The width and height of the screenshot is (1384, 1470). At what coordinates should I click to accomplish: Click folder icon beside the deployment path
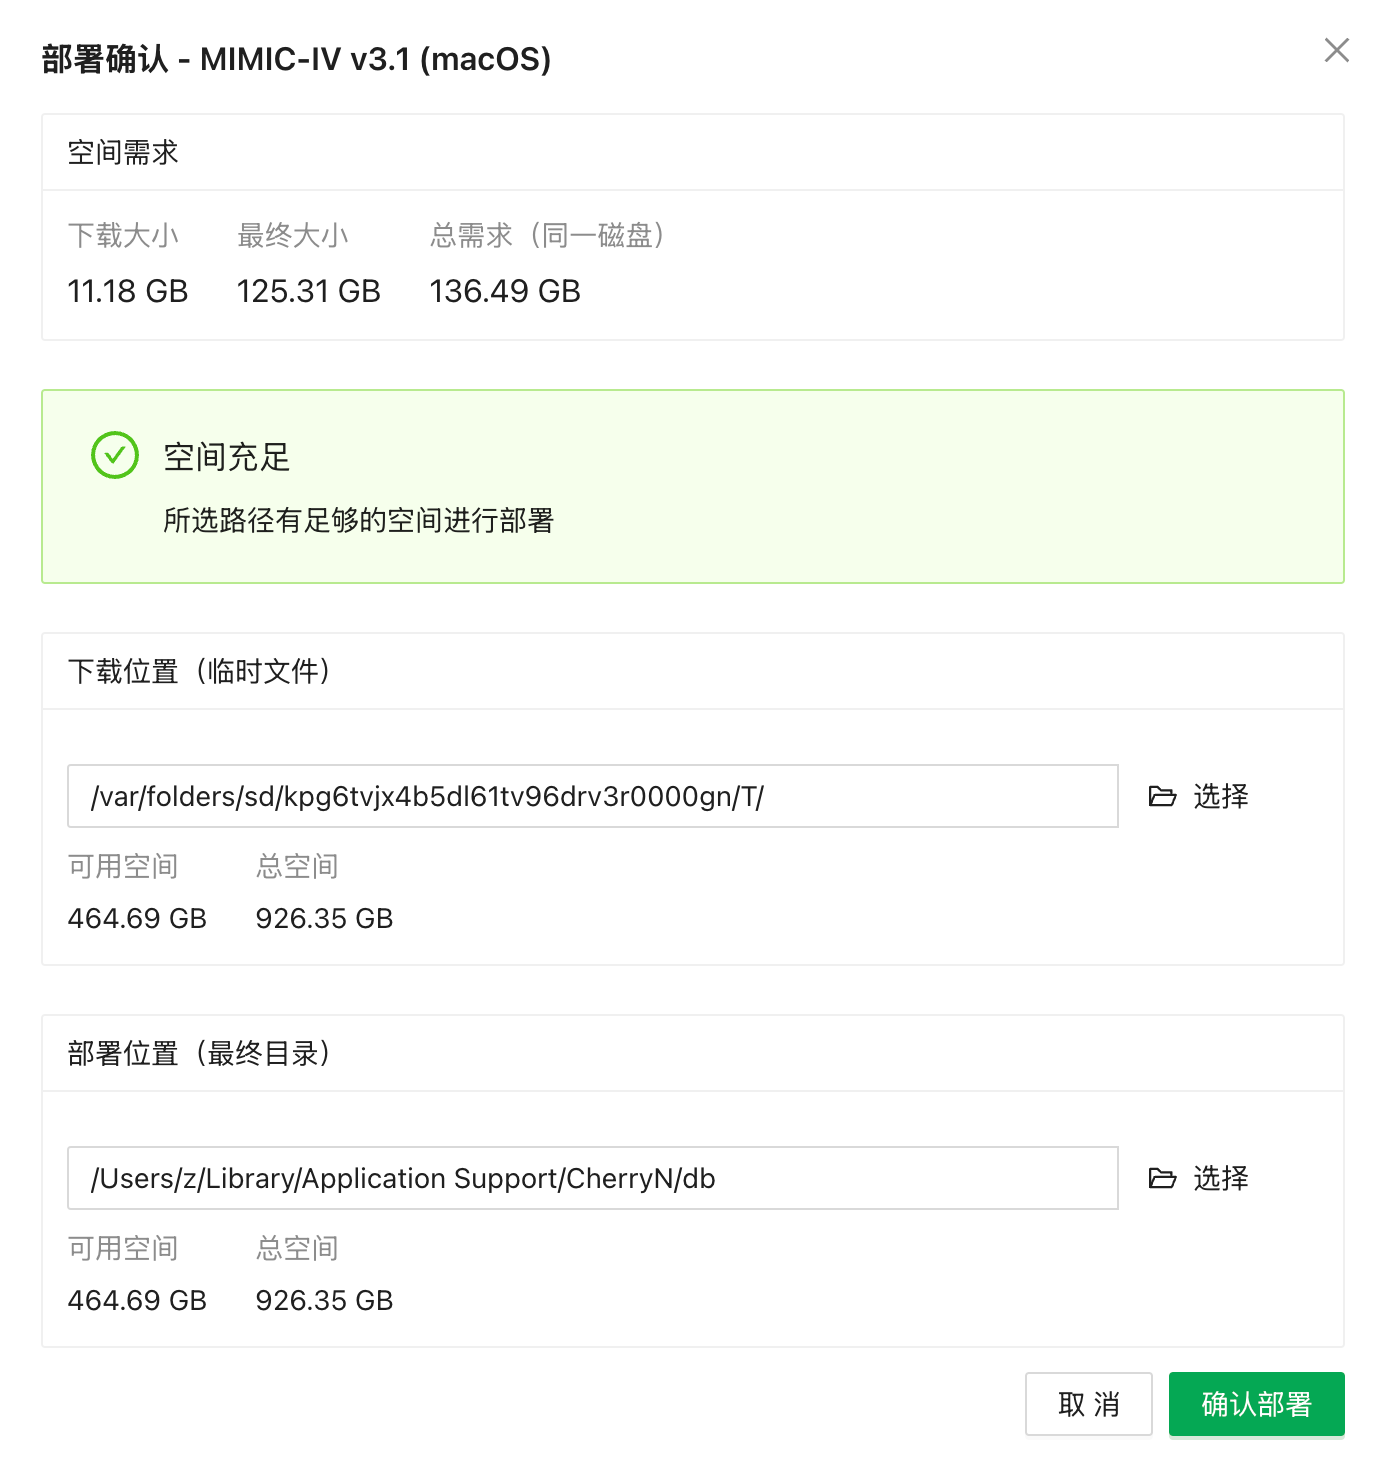[1162, 1178]
